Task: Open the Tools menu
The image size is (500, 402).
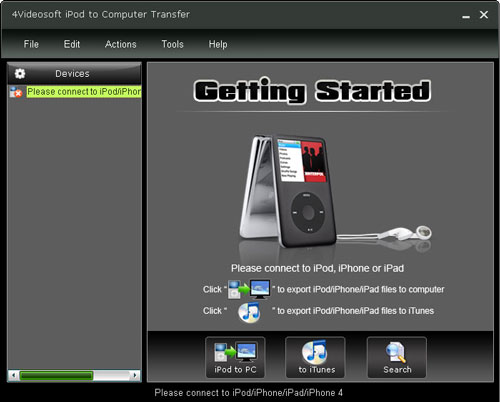Action: pyautogui.click(x=172, y=44)
